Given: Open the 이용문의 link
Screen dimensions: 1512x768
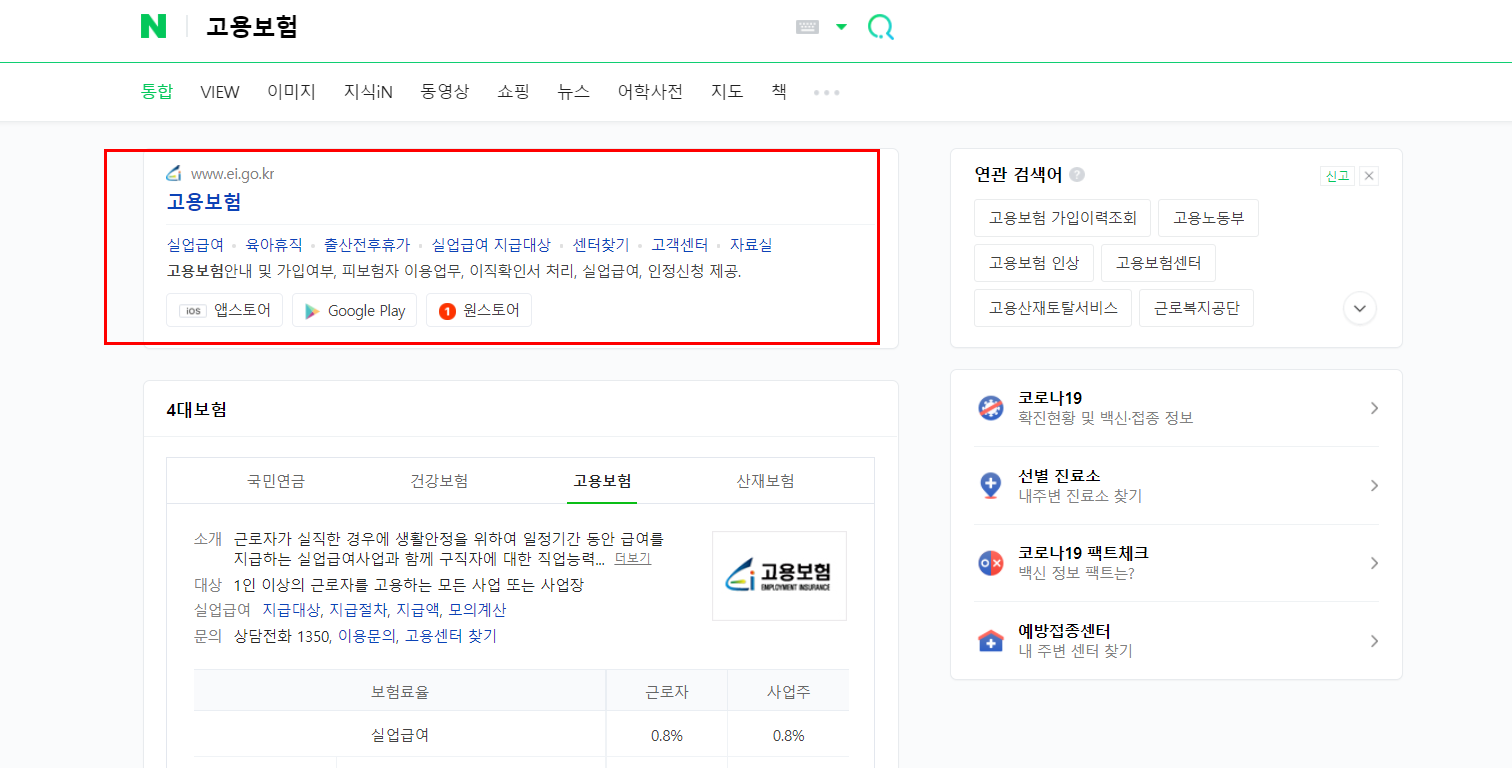Looking at the screenshot, I should tap(366, 636).
